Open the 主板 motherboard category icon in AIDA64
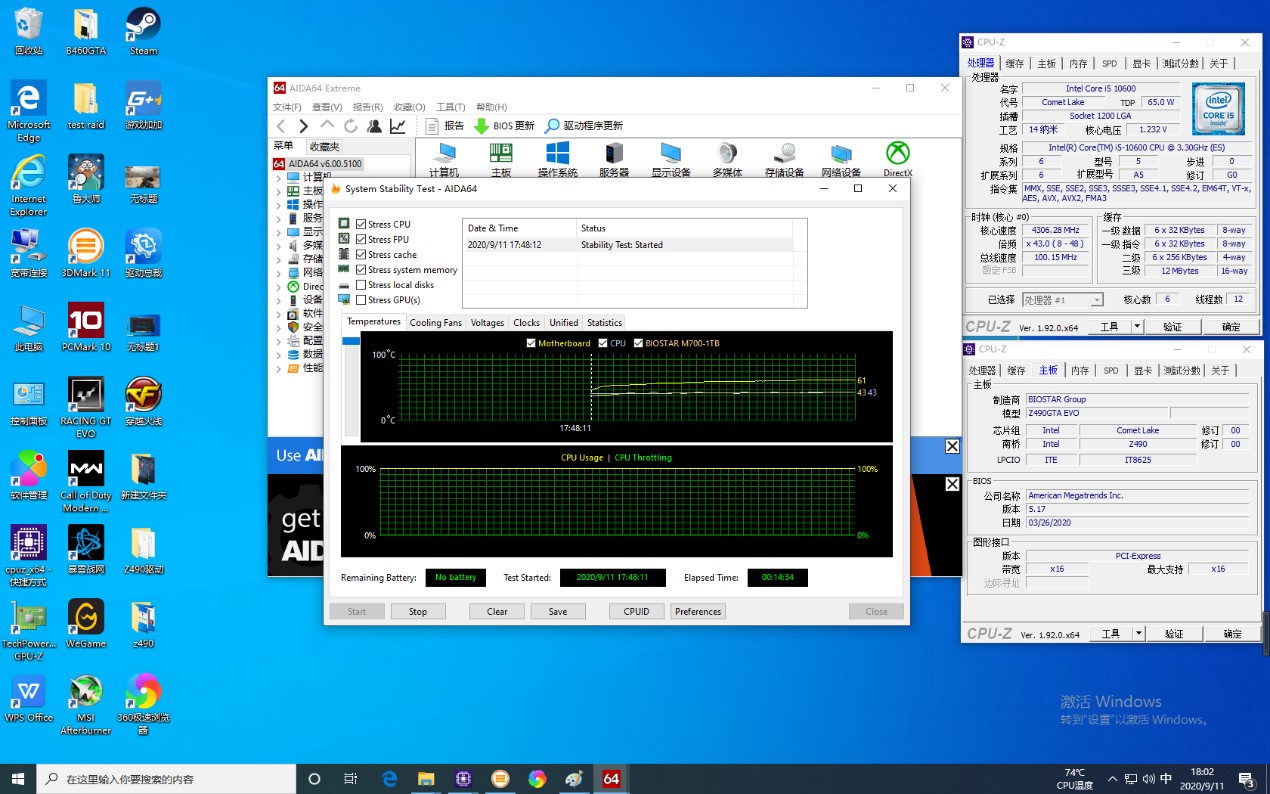 tap(501, 159)
